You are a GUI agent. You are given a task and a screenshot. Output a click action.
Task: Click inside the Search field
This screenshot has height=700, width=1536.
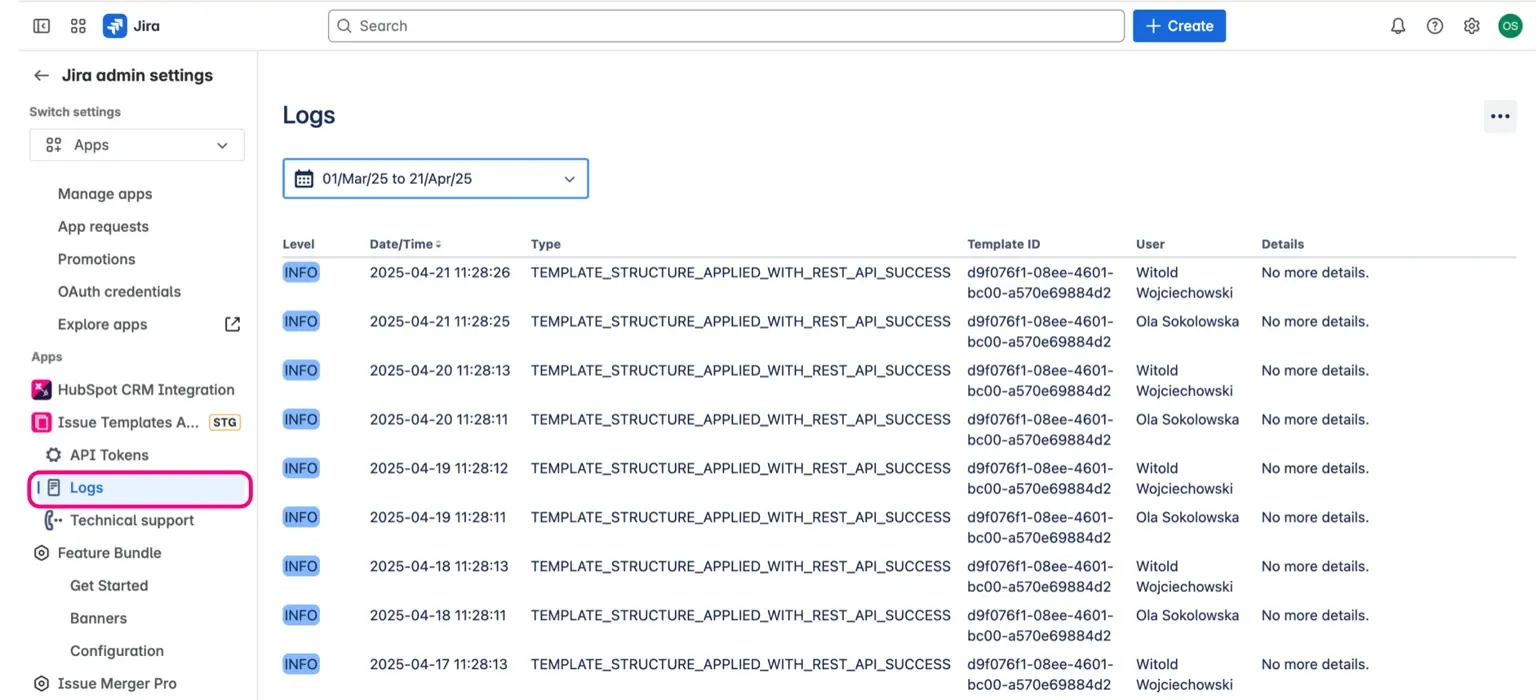point(726,25)
